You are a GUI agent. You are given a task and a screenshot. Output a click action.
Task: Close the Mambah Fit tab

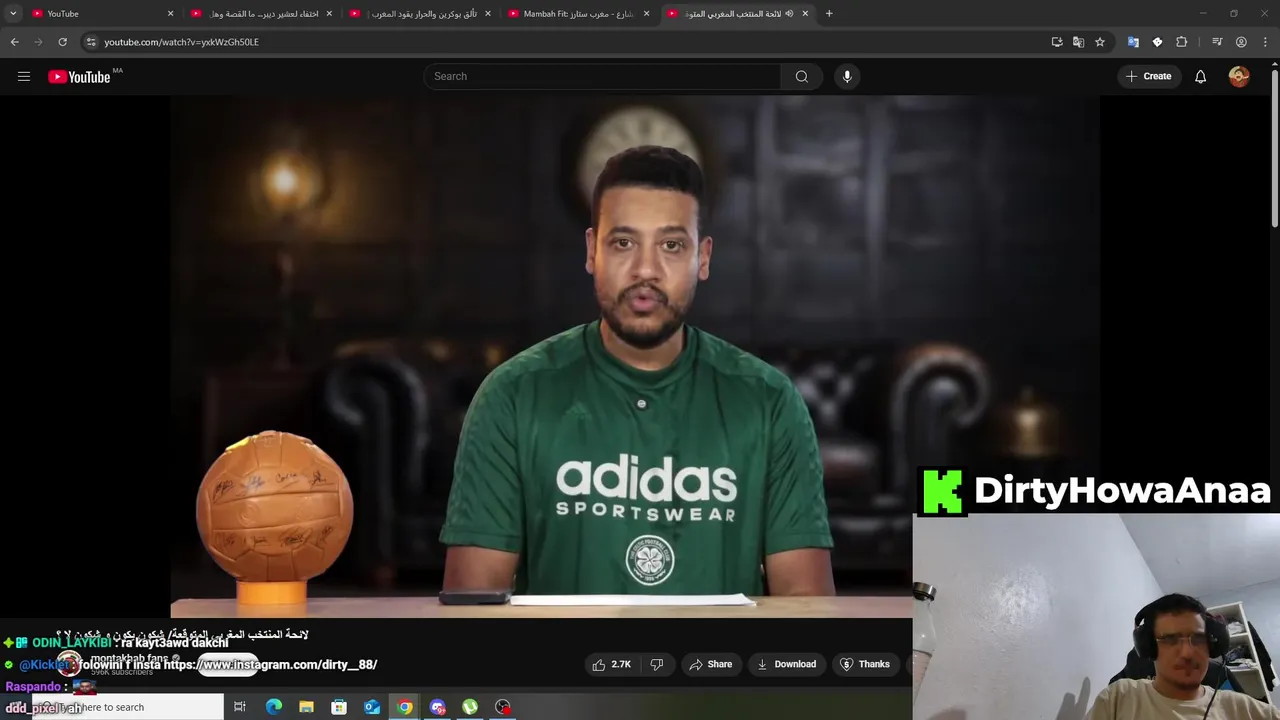pyautogui.click(x=646, y=14)
